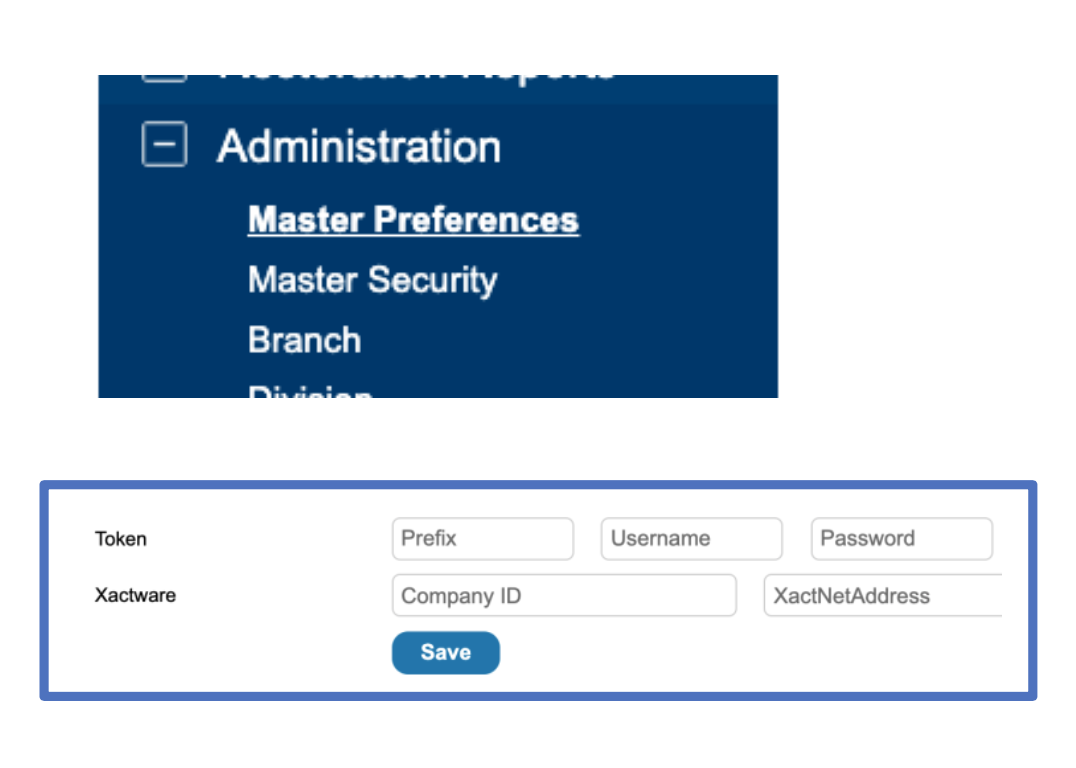Select Branch from the Administration menu
This screenshot has height=768, width=1076.
coord(303,340)
